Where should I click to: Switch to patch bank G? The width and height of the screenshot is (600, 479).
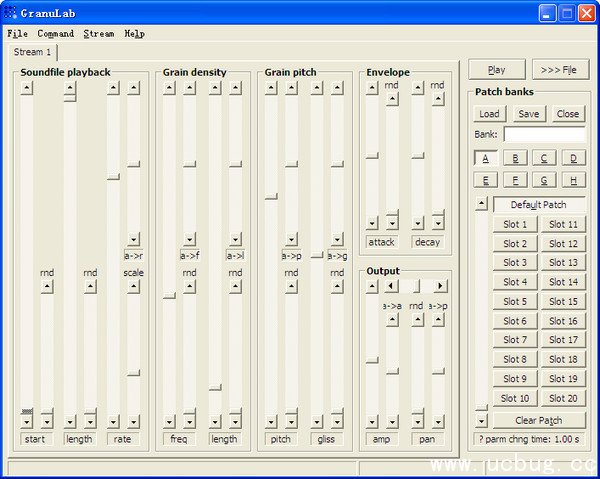click(x=544, y=180)
